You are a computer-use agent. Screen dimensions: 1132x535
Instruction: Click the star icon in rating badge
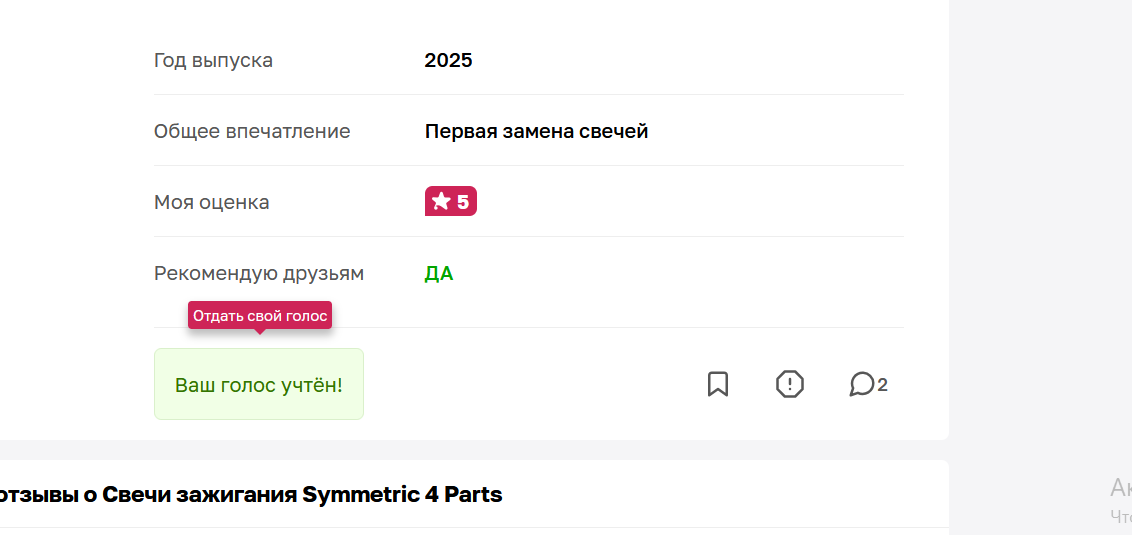(441, 201)
